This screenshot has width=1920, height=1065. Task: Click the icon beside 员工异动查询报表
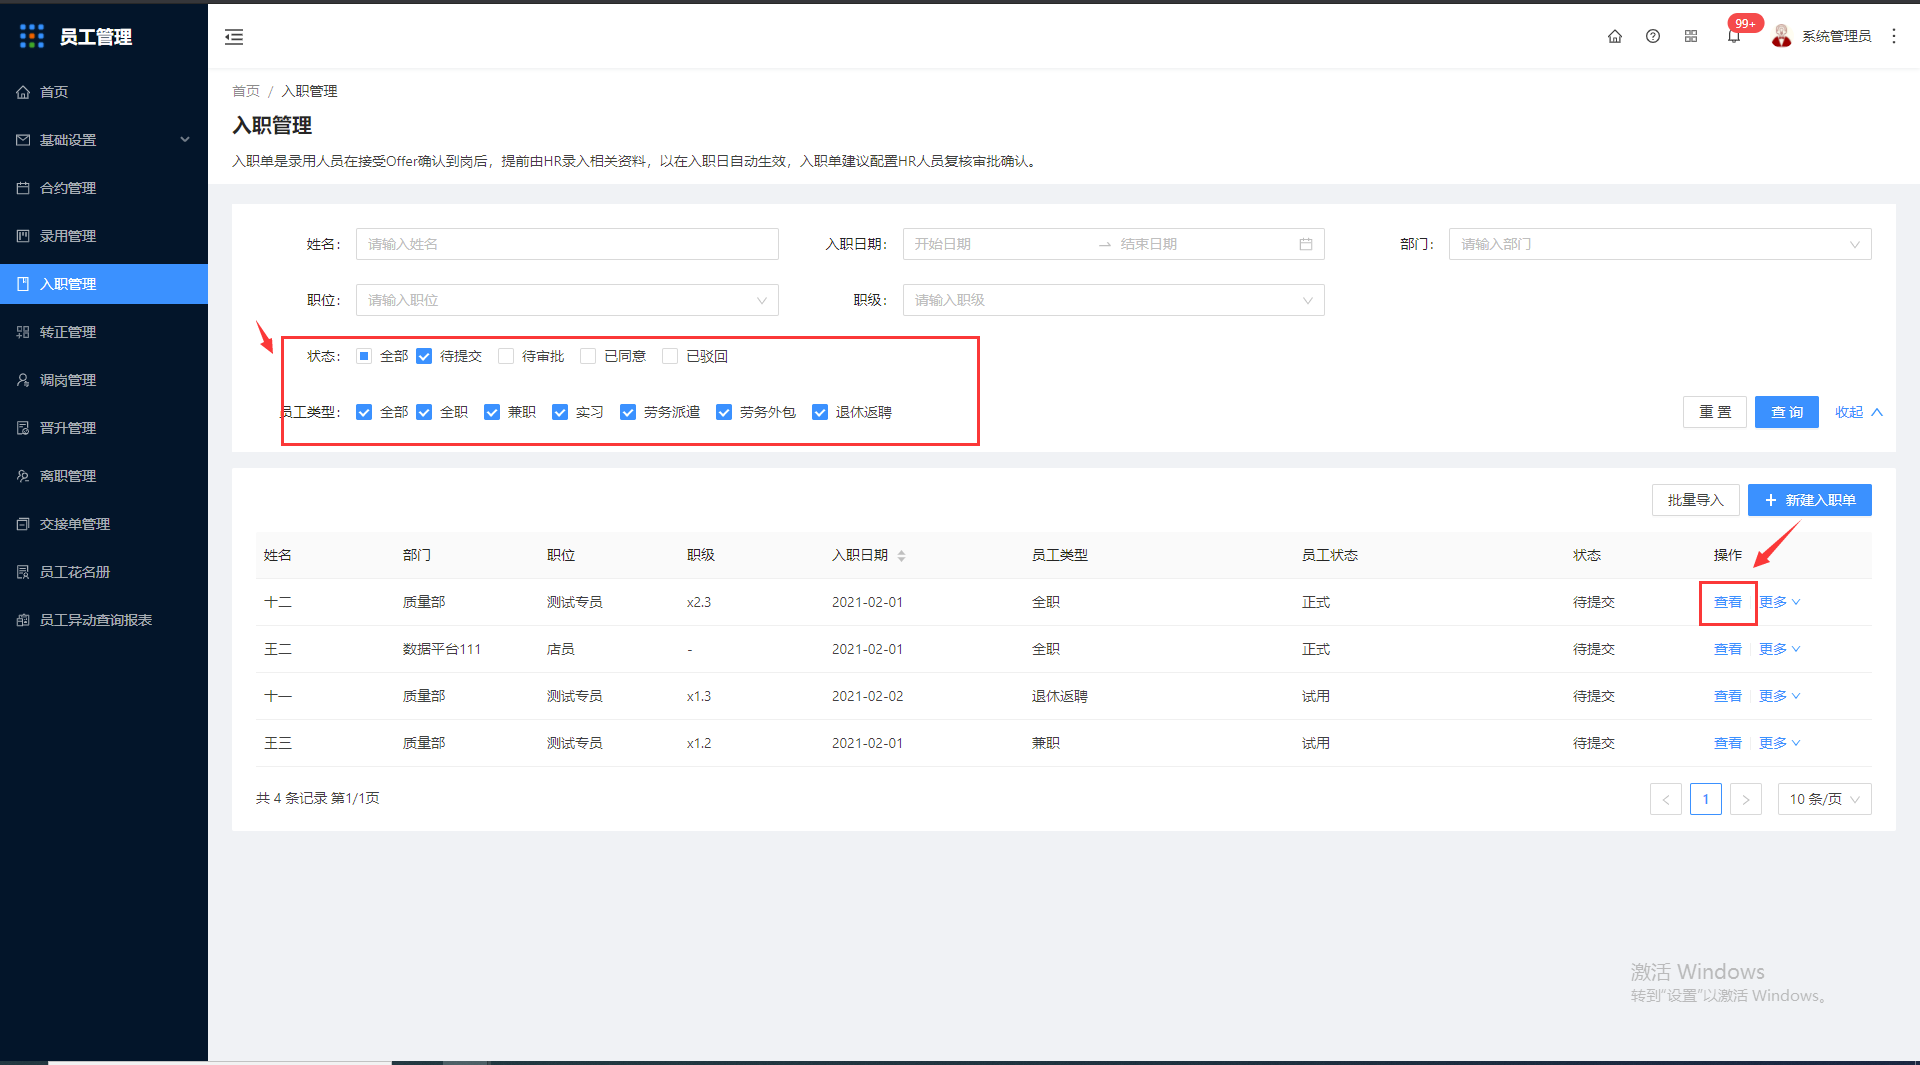tap(23, 620)
